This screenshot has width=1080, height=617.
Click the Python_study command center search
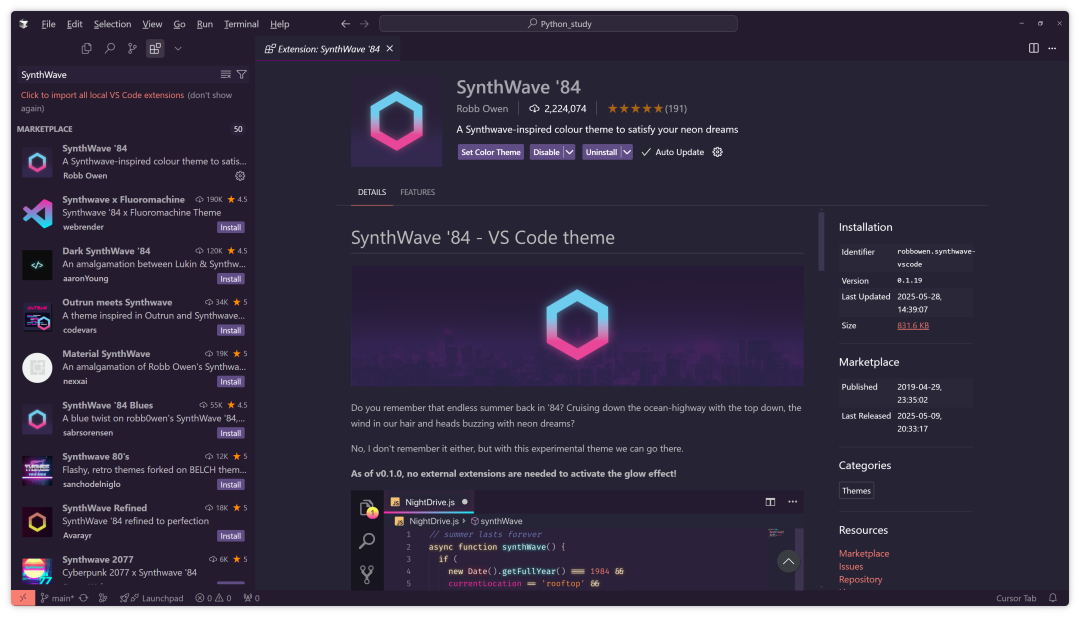(x=559, y=23)
